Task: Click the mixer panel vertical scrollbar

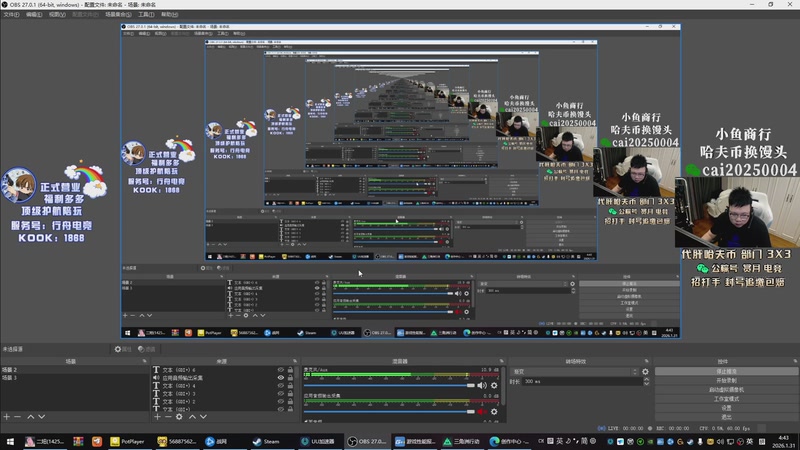Action: (x=504, y=388)
